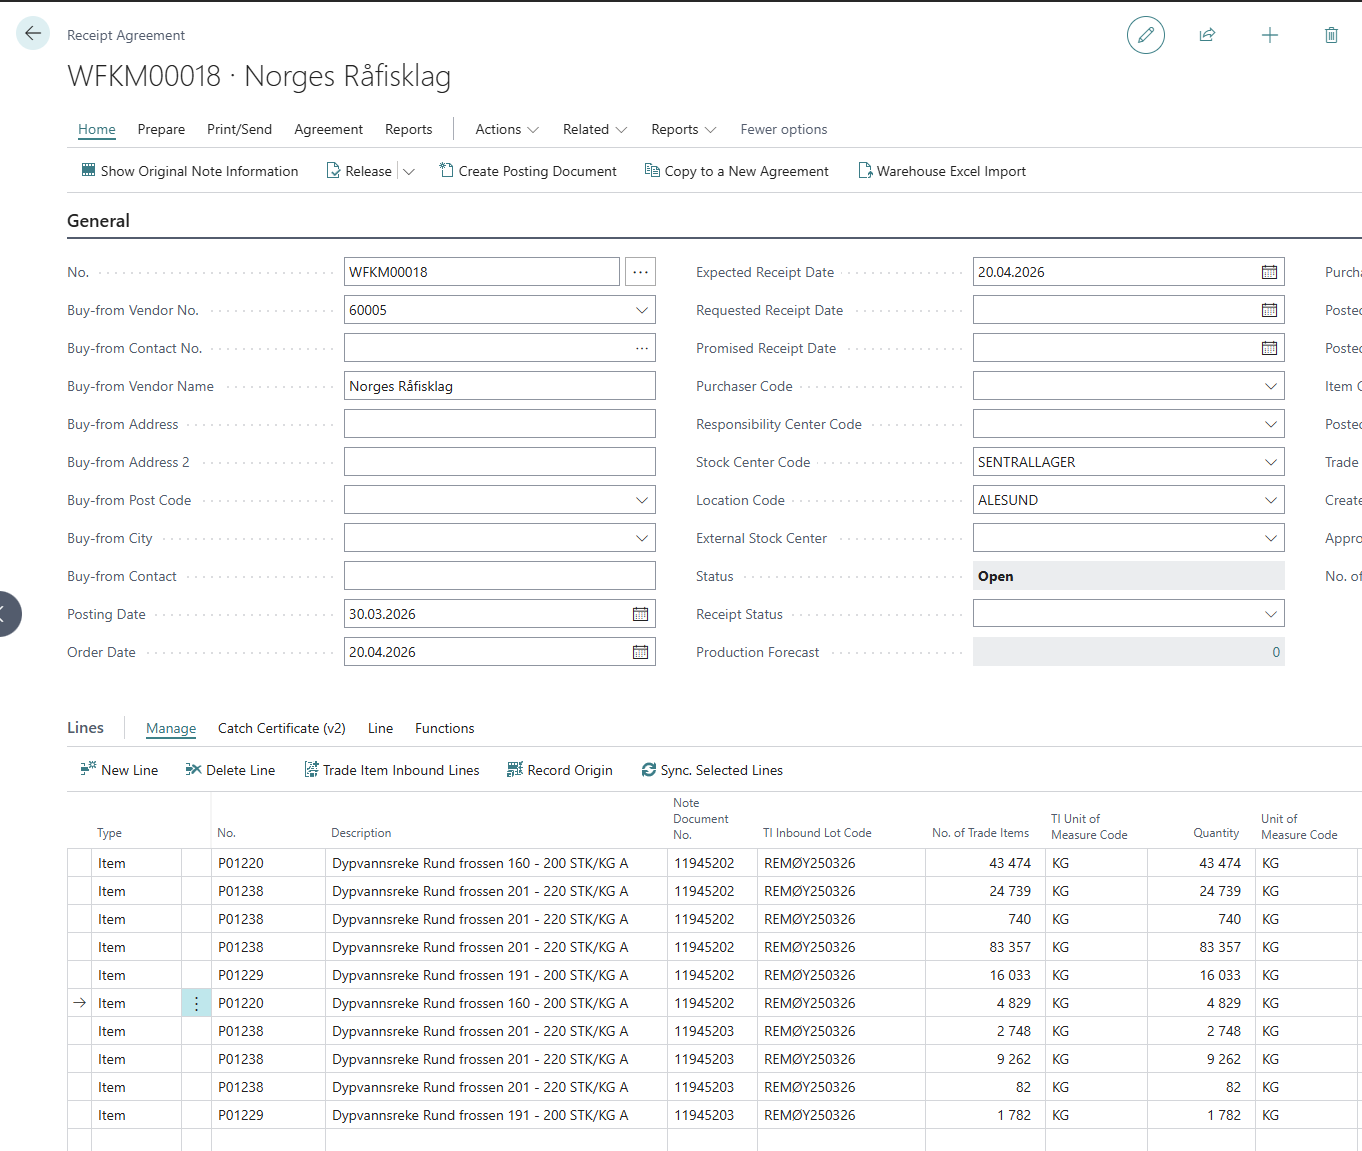Click the plus icon to create new
1362x1151 pixels.
click(x=1269, y=35)
